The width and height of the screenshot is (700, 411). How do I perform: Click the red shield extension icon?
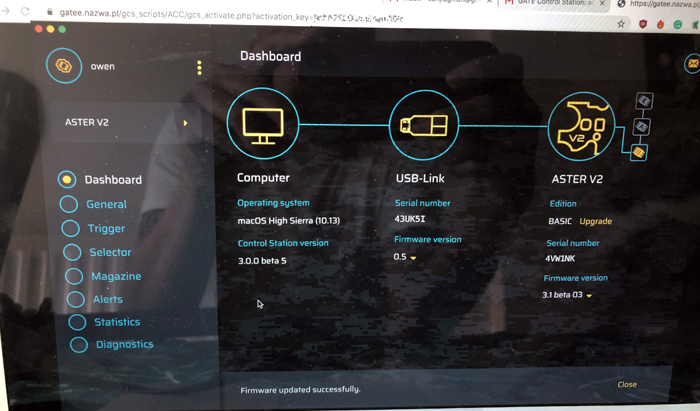[x=643, y=24]
